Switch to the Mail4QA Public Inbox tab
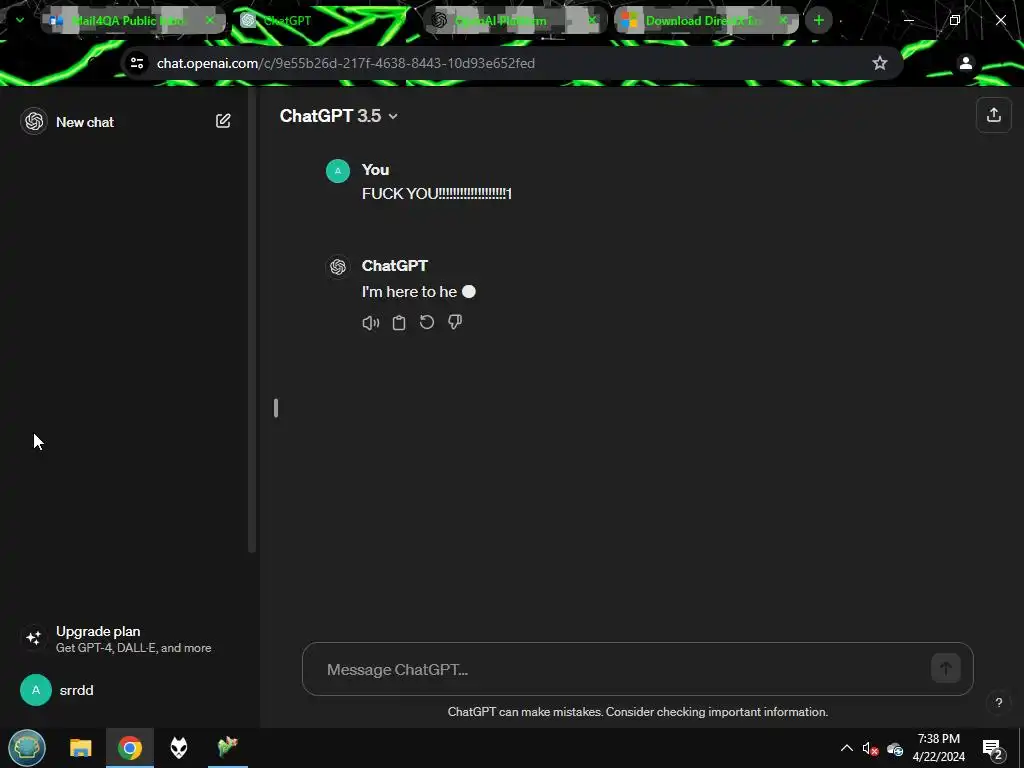This screenshot has width=1024, height=768. coord(133,20)
